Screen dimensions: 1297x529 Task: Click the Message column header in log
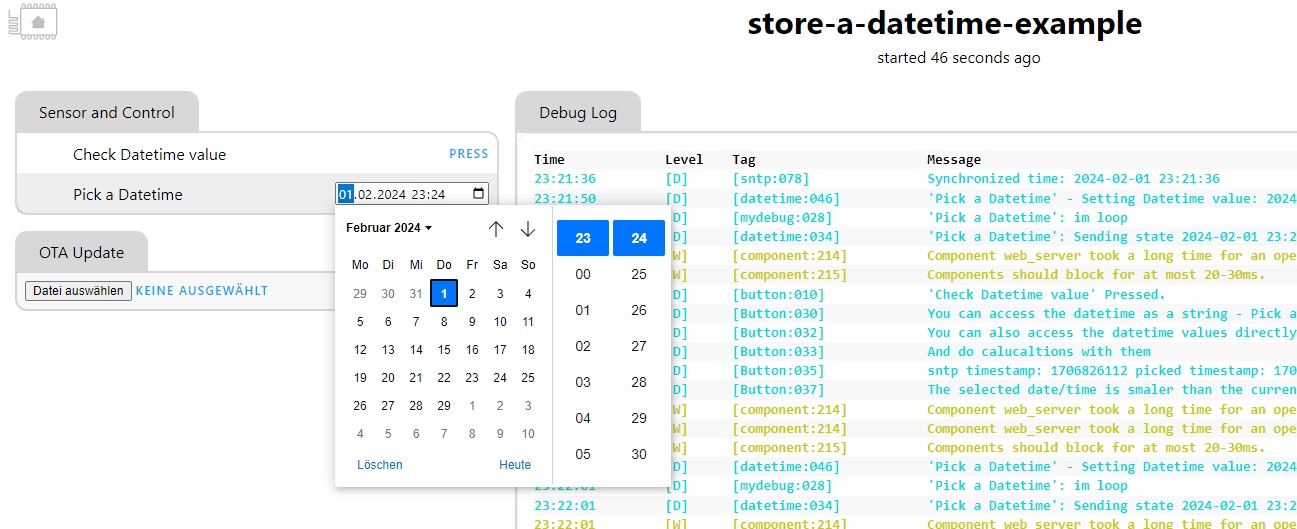point(954,159)
